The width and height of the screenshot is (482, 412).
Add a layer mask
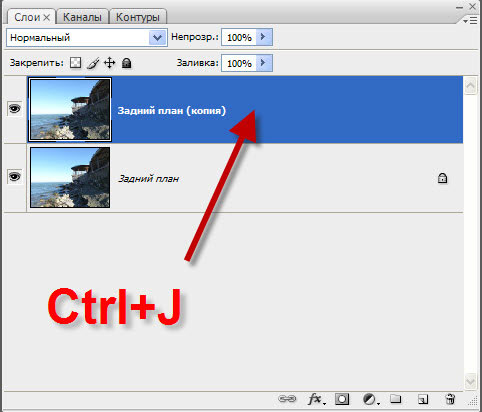(x=342, y=399)
